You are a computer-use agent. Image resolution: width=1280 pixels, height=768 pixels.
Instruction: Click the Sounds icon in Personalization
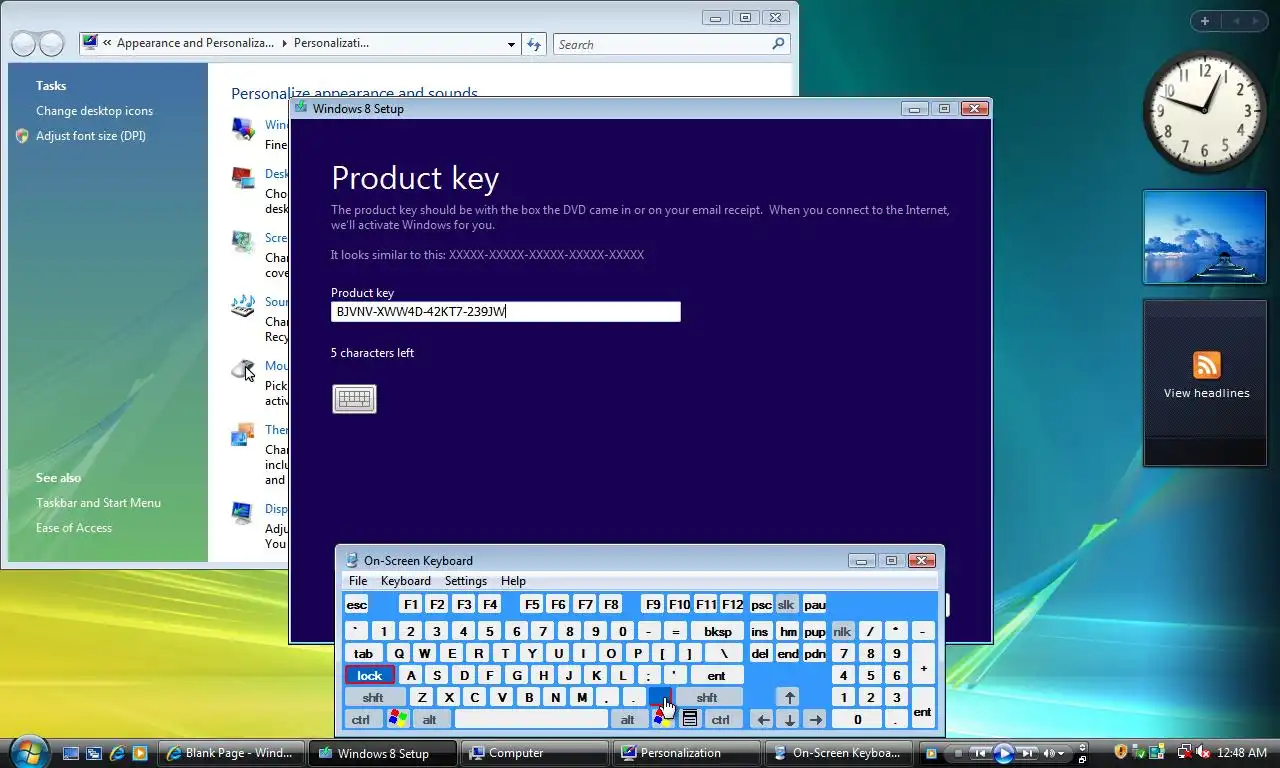pyautogui.click(x=243, y=306)
